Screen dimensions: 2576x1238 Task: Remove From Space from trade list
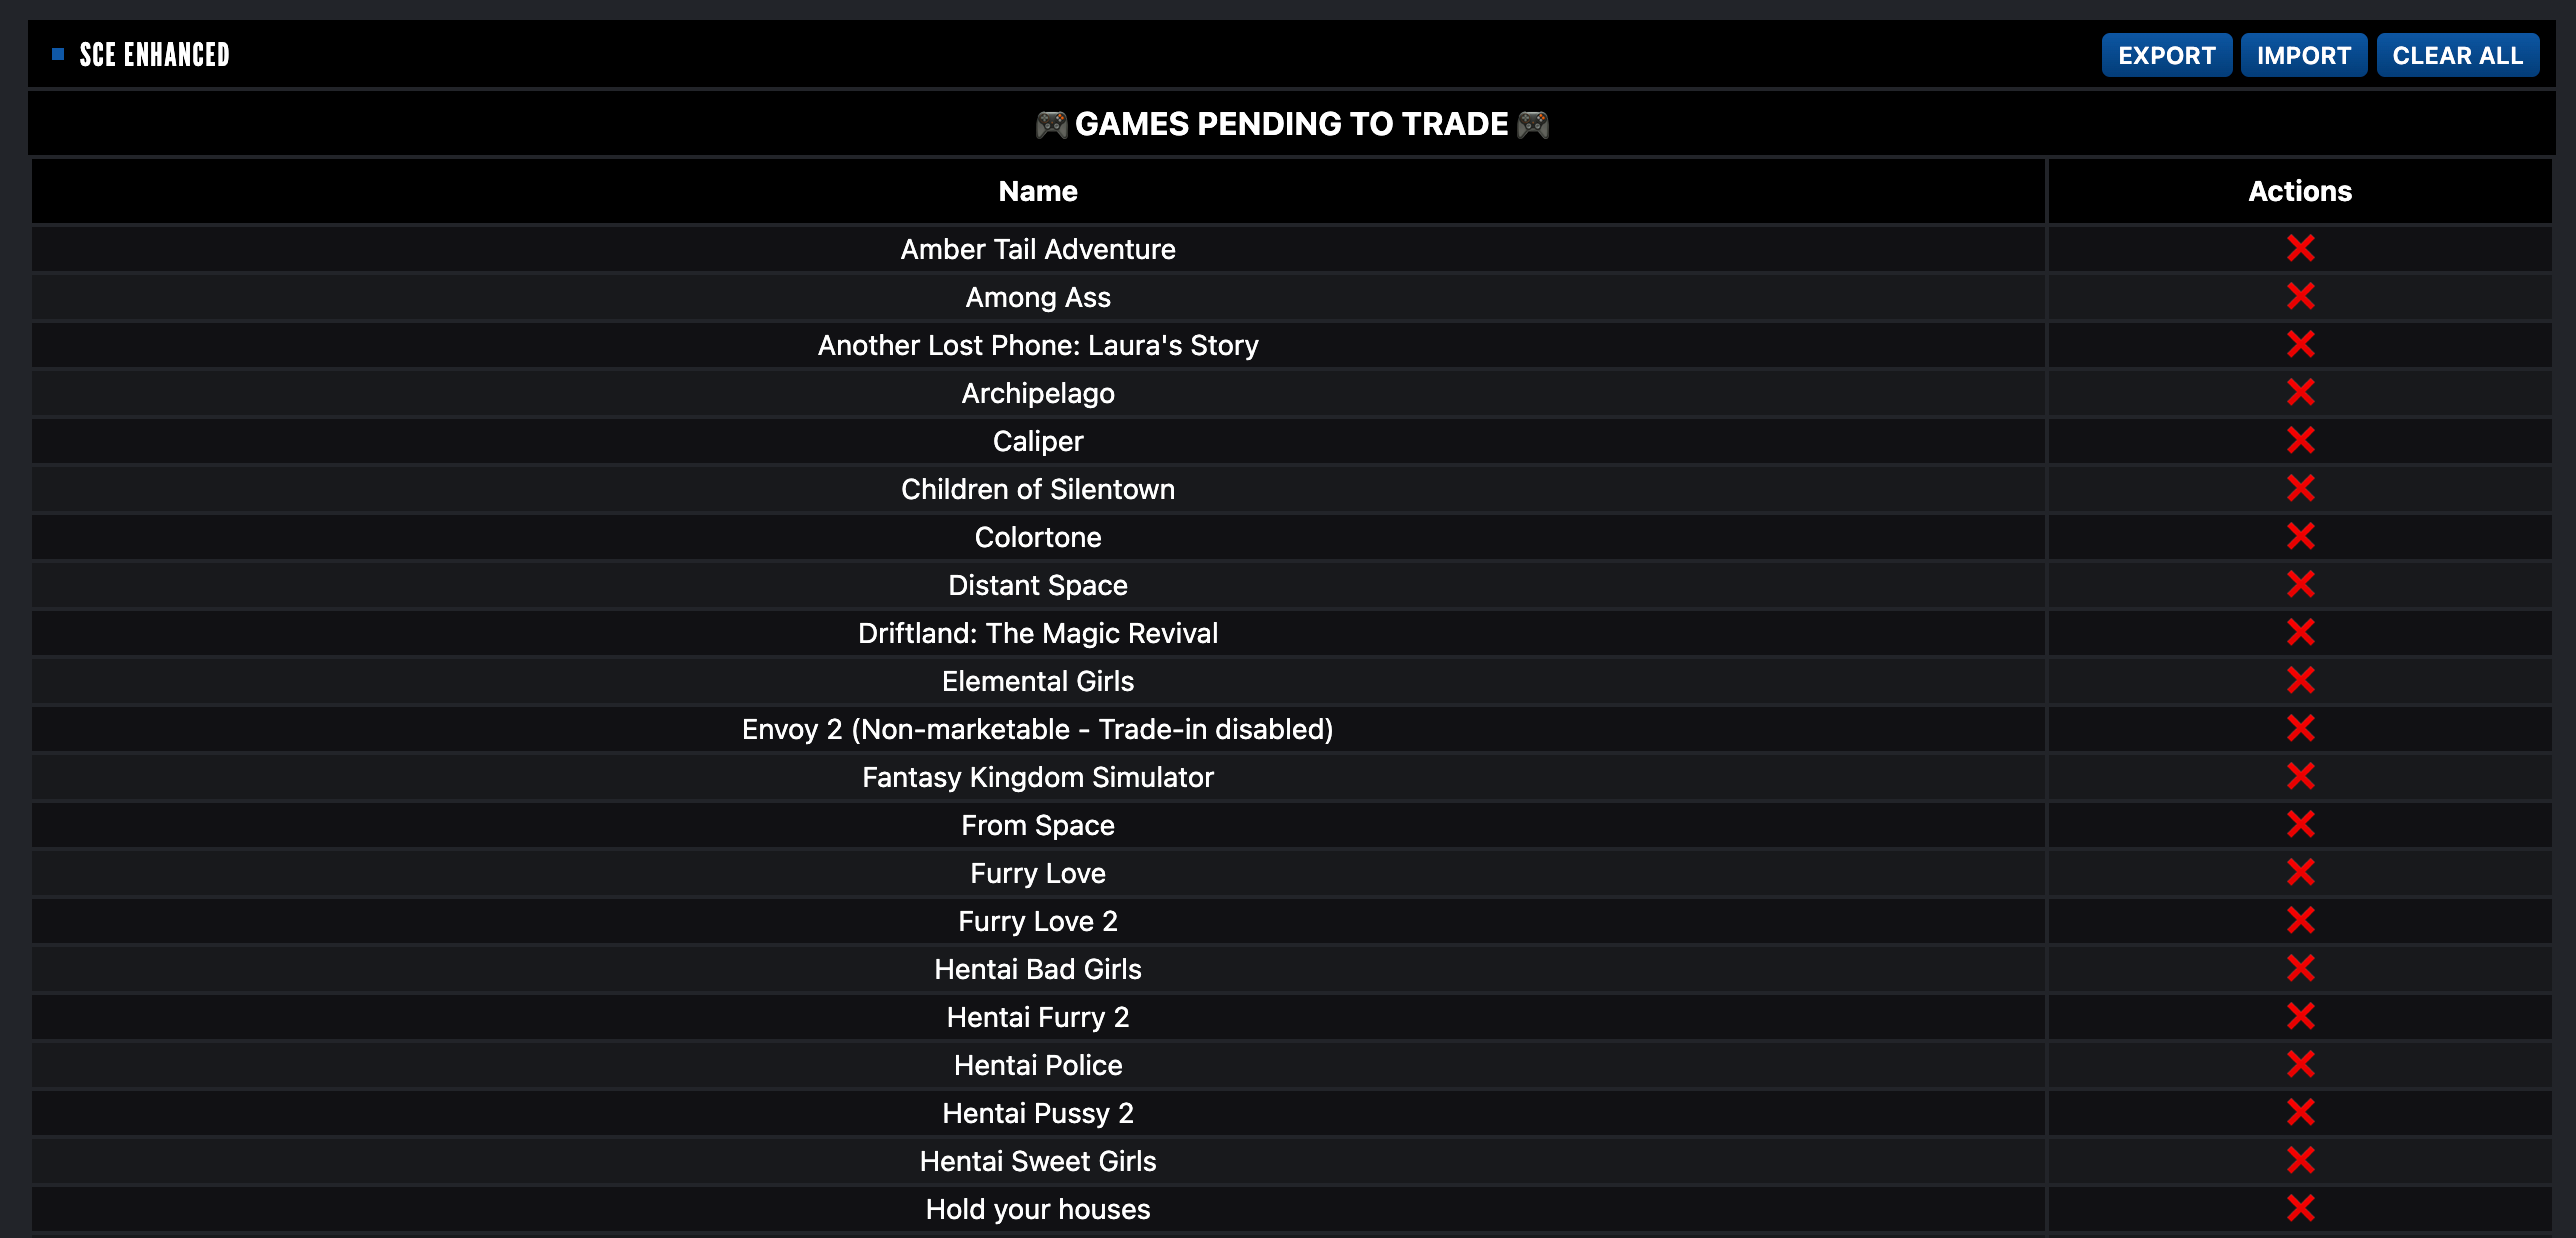2300,824
